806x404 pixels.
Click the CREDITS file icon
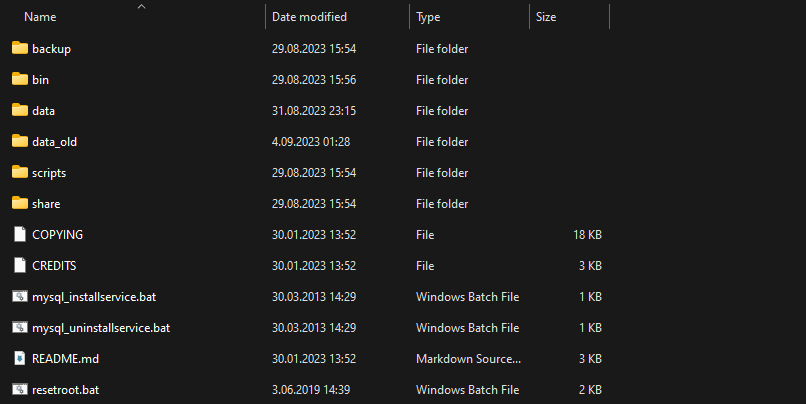tap(20, 265)
